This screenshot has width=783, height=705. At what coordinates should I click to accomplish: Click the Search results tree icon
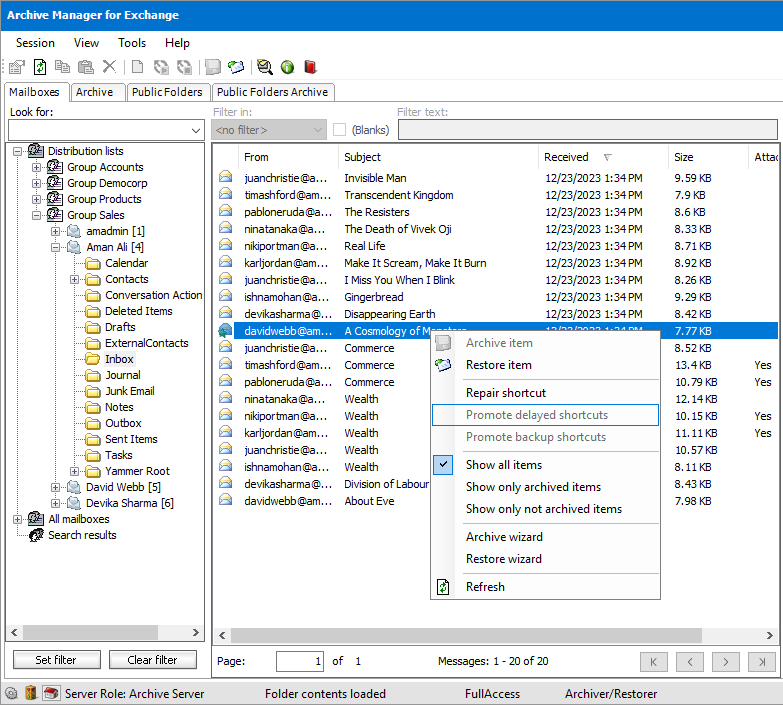(x=36, y=535)
